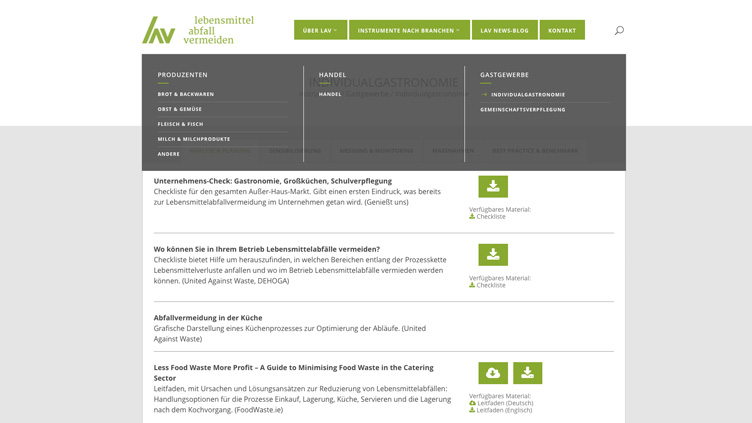
Task: Download the 'Wo können Sie' checklist green button
Action: (x=493, y=255)
